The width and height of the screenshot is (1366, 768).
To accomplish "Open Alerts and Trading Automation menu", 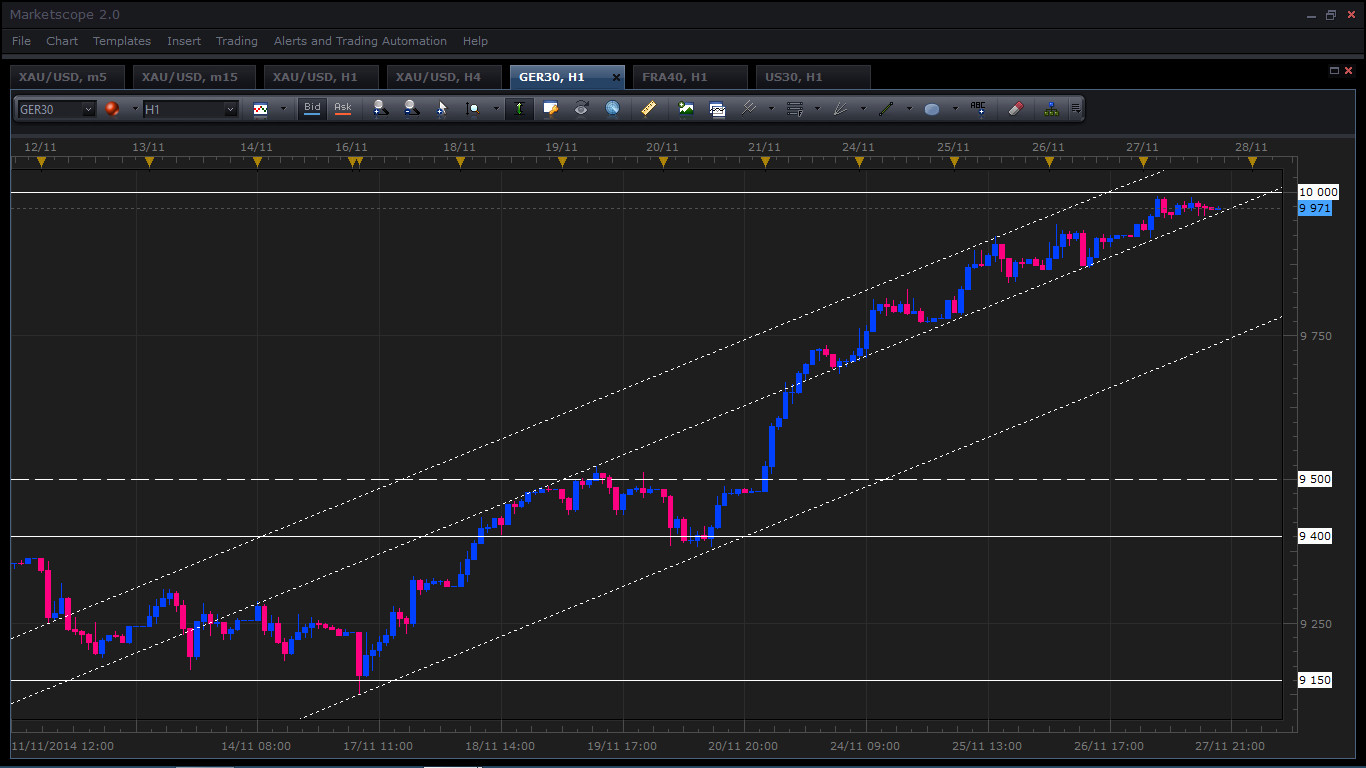I will (360, 41).
